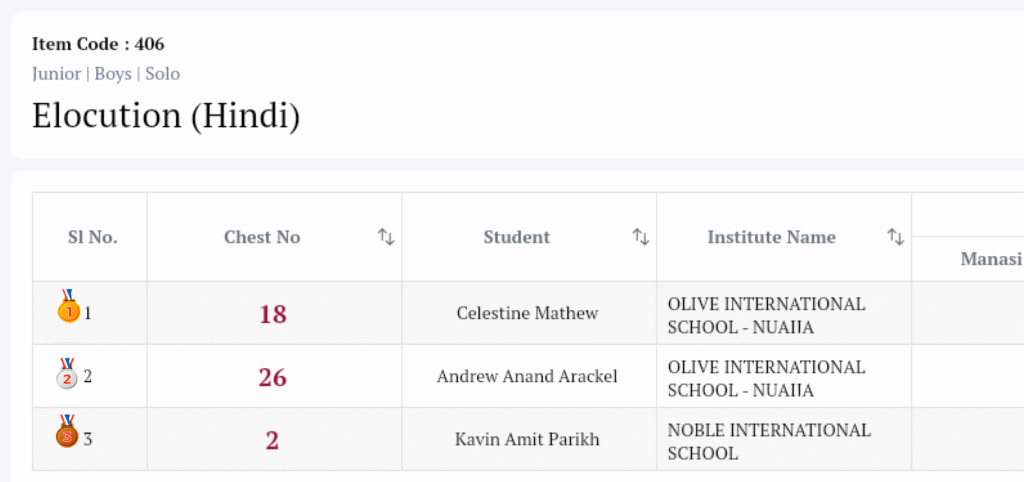This screenshot has height=482, width=1024.
Task: Click student name Andrew Anand Arackel
Action: point(527,377)
